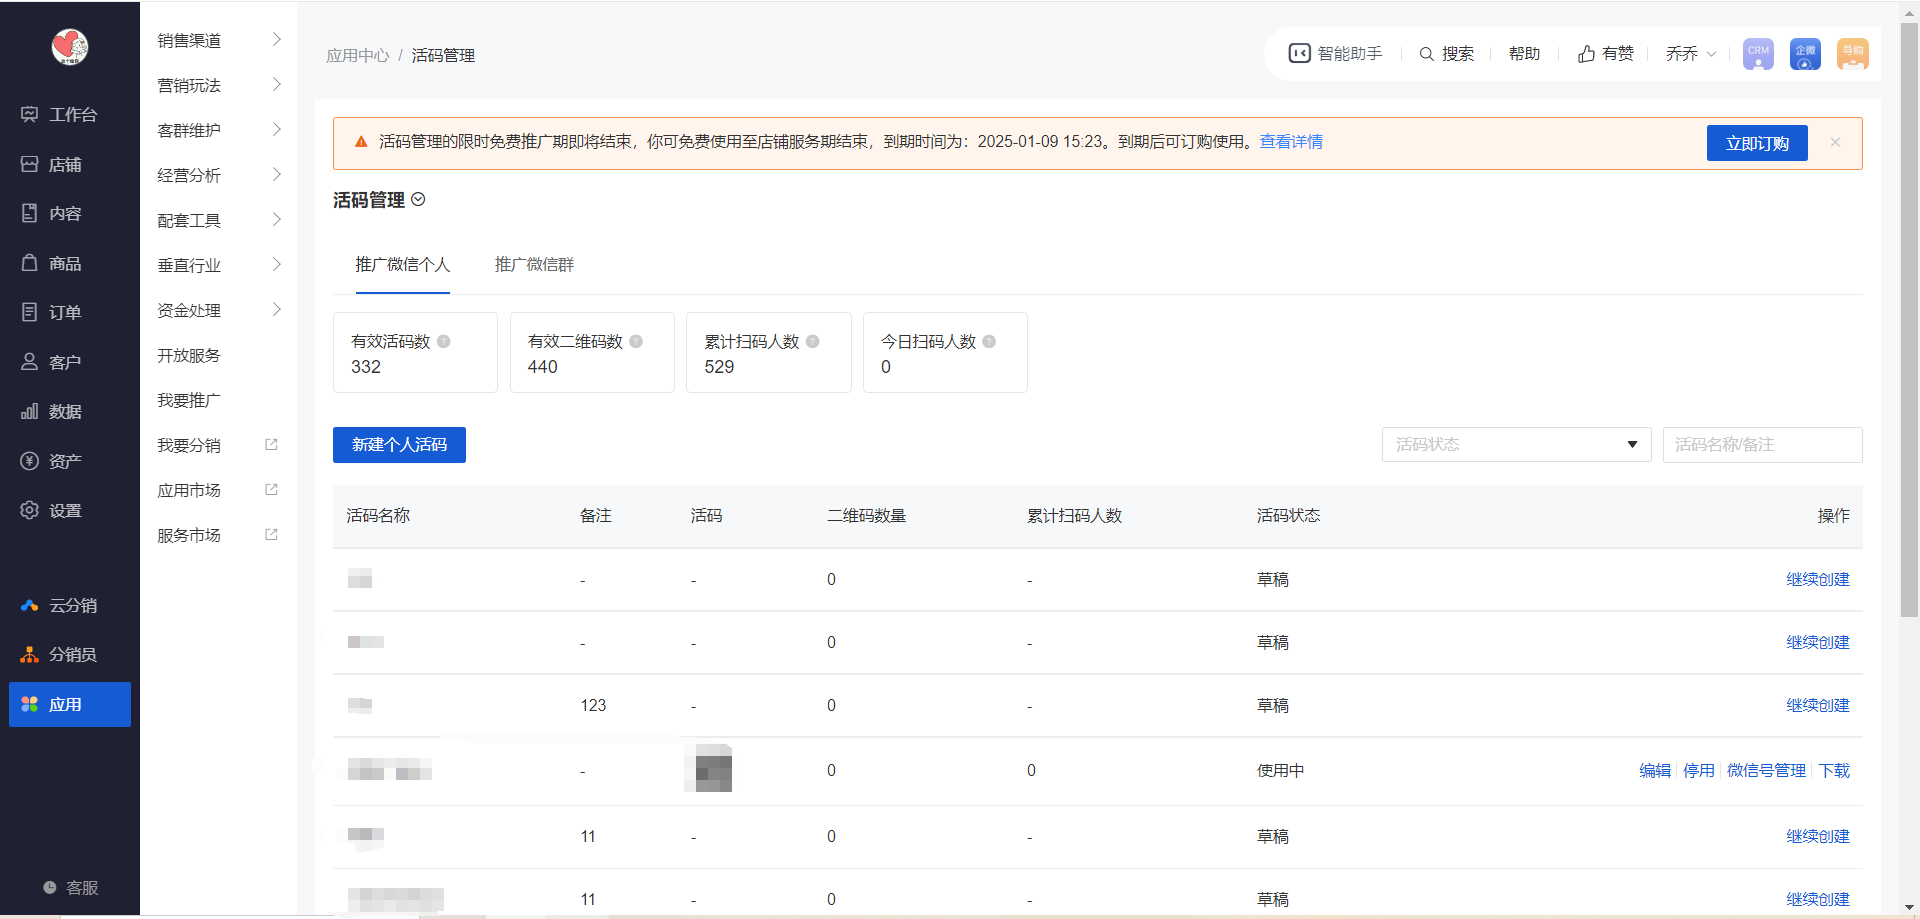Open external link icon beside 应用市场
Image resolution: width=1920 pixels, height=919 pixels.
(271, 490)
